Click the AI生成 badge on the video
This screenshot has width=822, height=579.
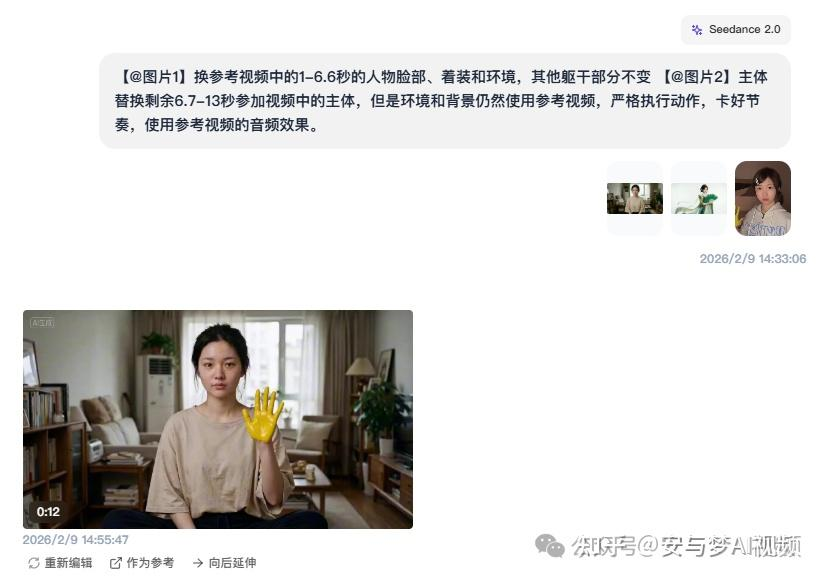42,323
